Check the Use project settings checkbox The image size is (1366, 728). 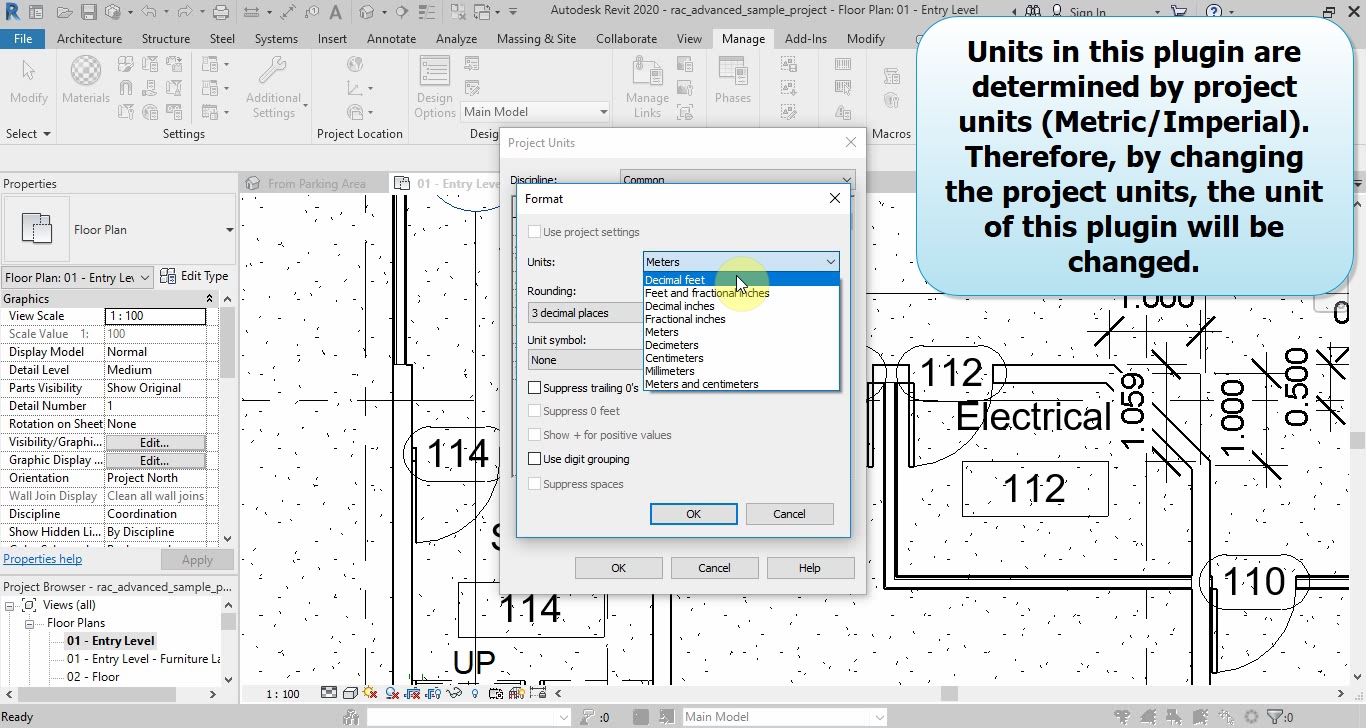tap(535, 232)
